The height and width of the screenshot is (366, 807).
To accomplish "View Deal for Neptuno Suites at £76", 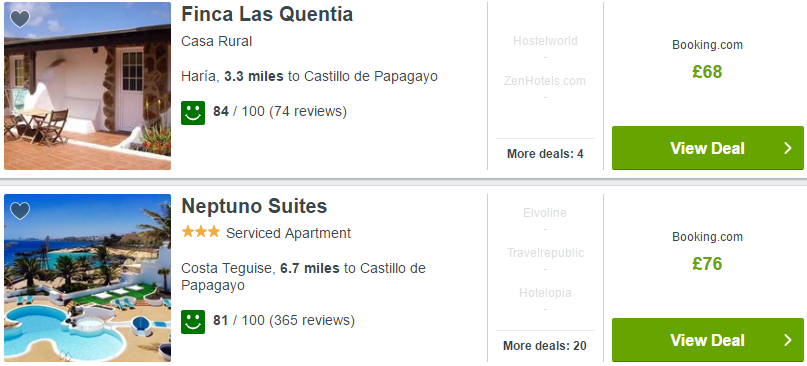I will 708,340.
